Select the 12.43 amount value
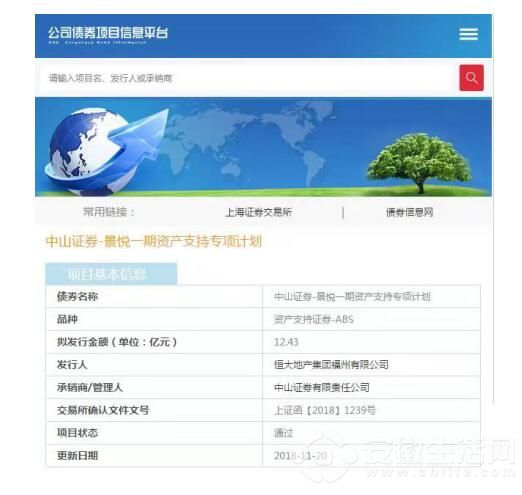522x495 pixels. click(286, 342)
